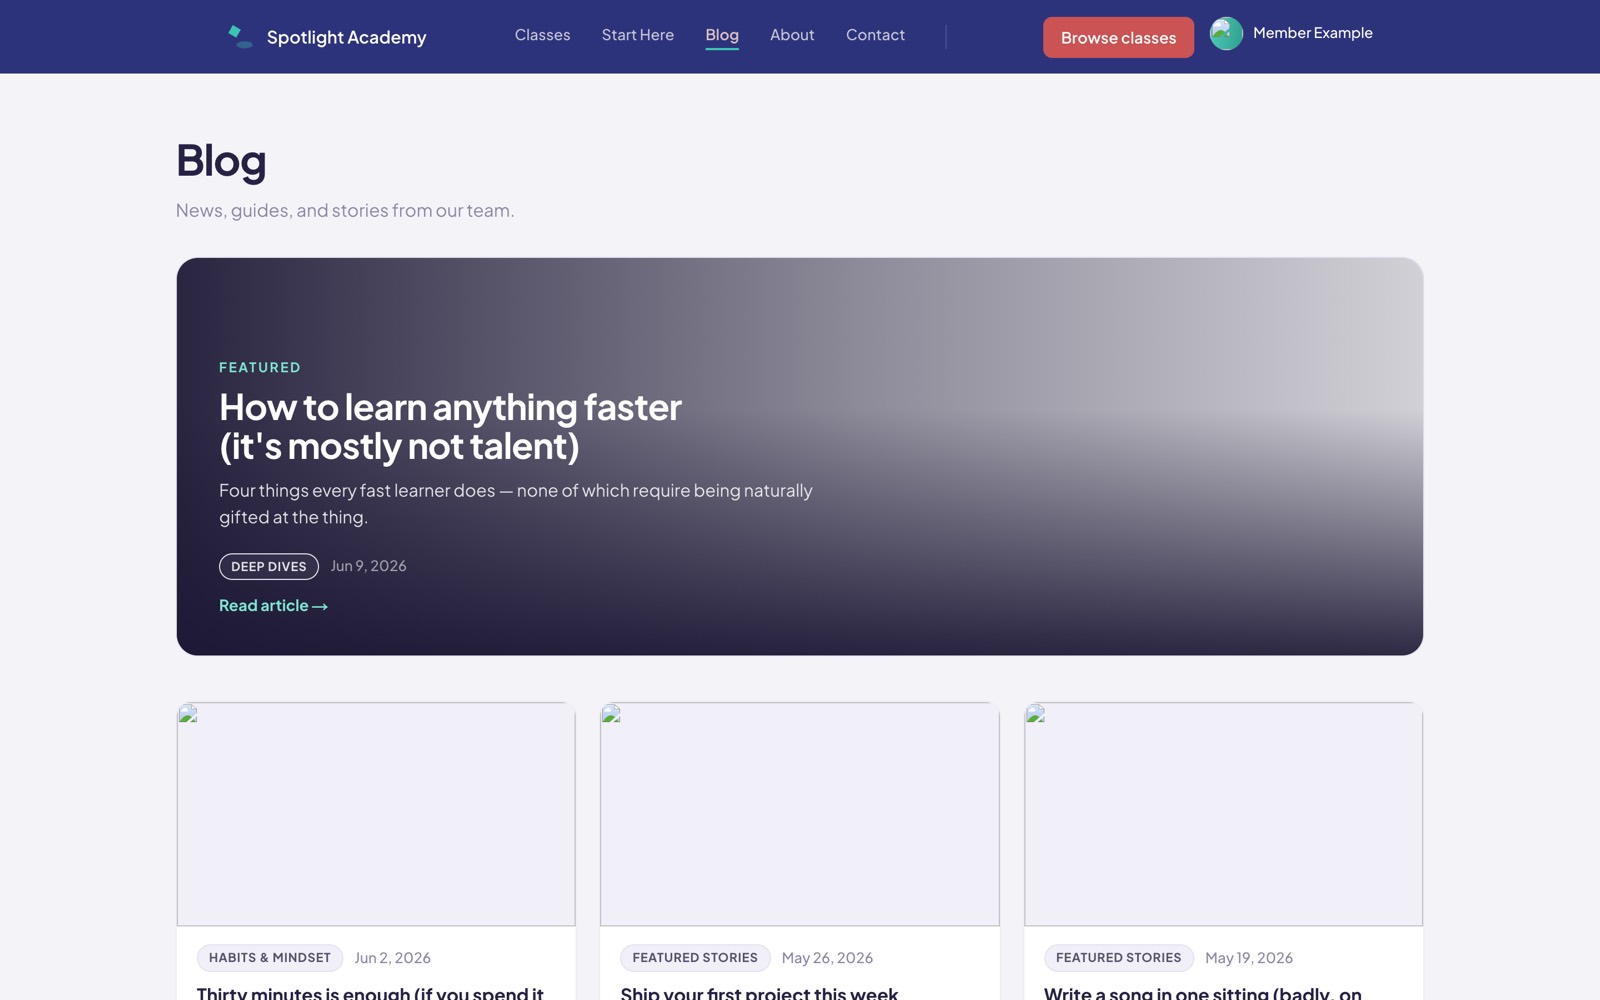Open the Member Example avatar
The width and height of the screenshot is (1600, 1000).
pyautogui.click(x=1226, y=33)
